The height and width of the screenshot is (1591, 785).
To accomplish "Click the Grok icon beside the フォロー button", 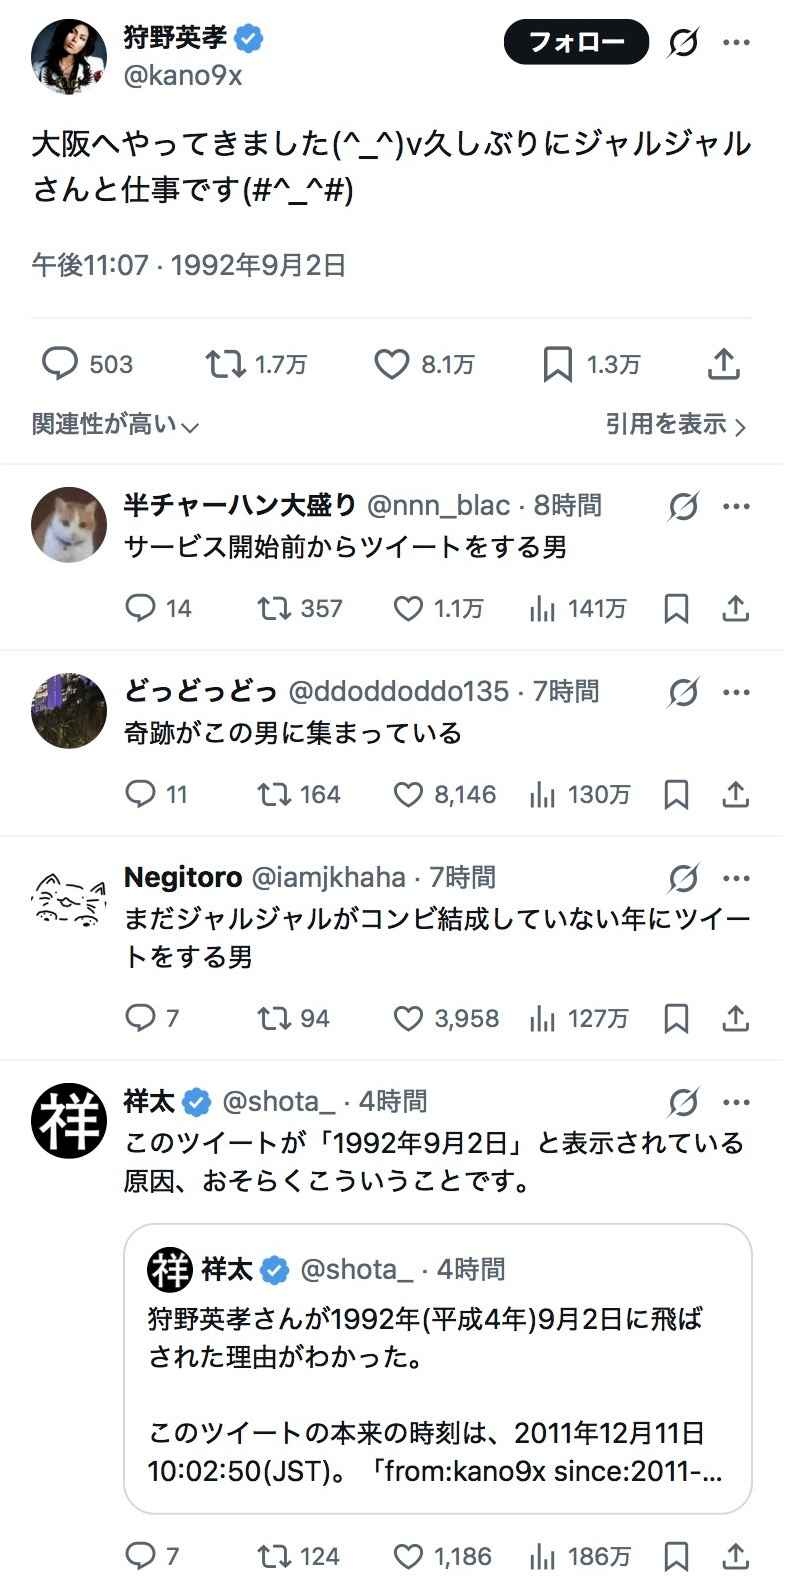I will 683,42.
